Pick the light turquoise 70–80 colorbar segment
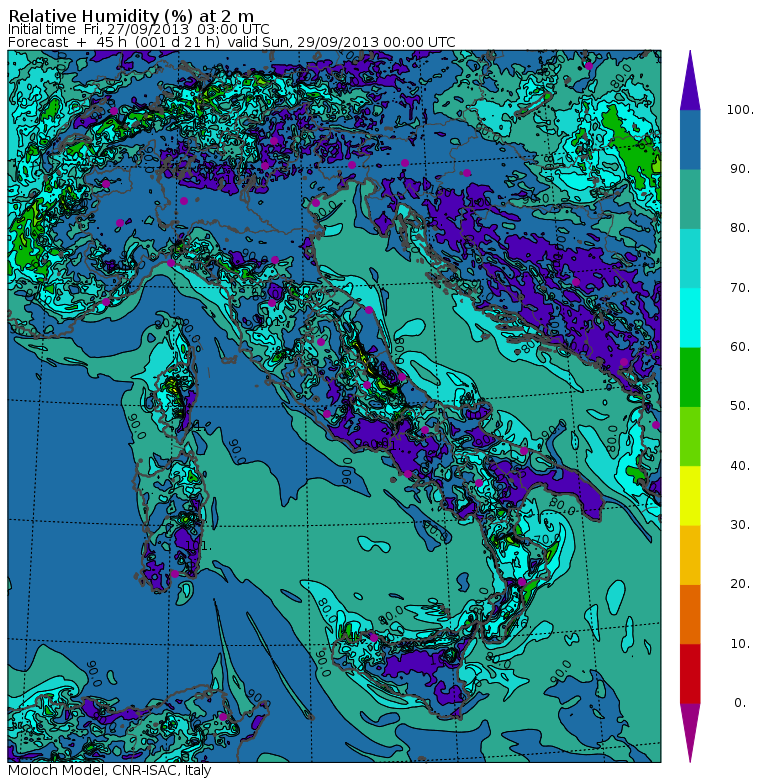 click(x=690, y=258)
